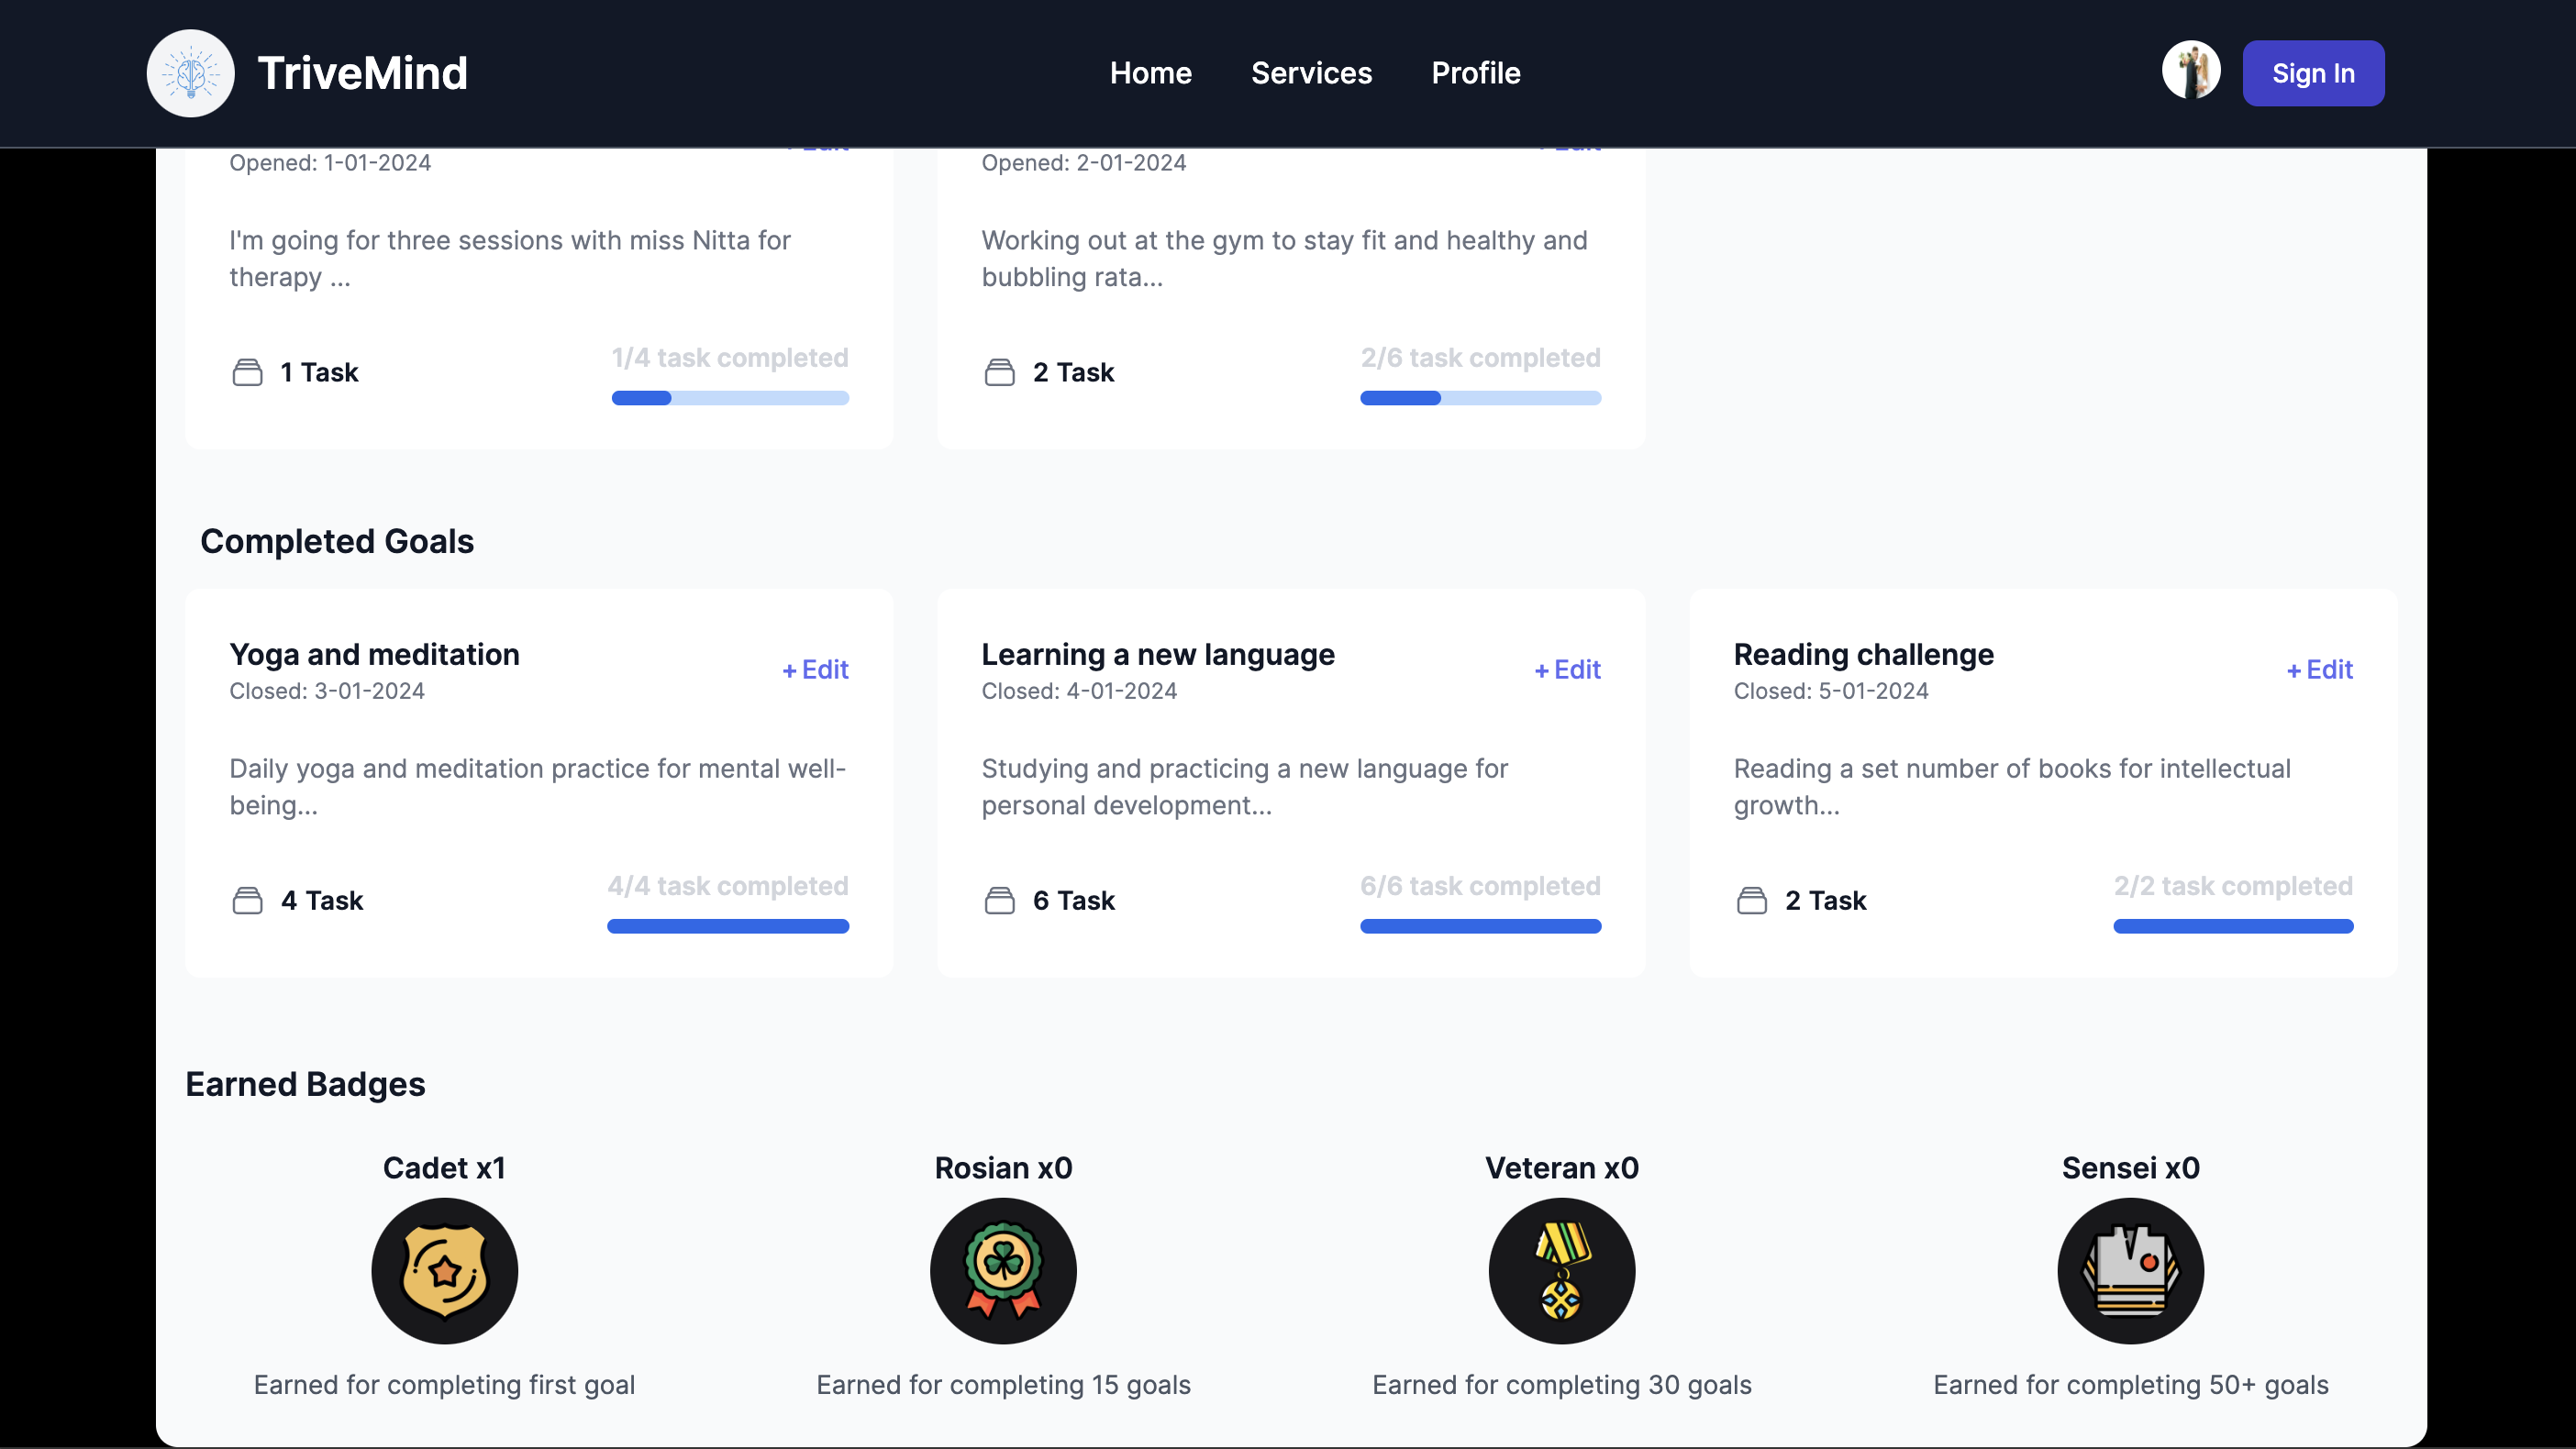2576x1449 pixels.
Task: Go to the Home menu item
Action: [1150, 73]
